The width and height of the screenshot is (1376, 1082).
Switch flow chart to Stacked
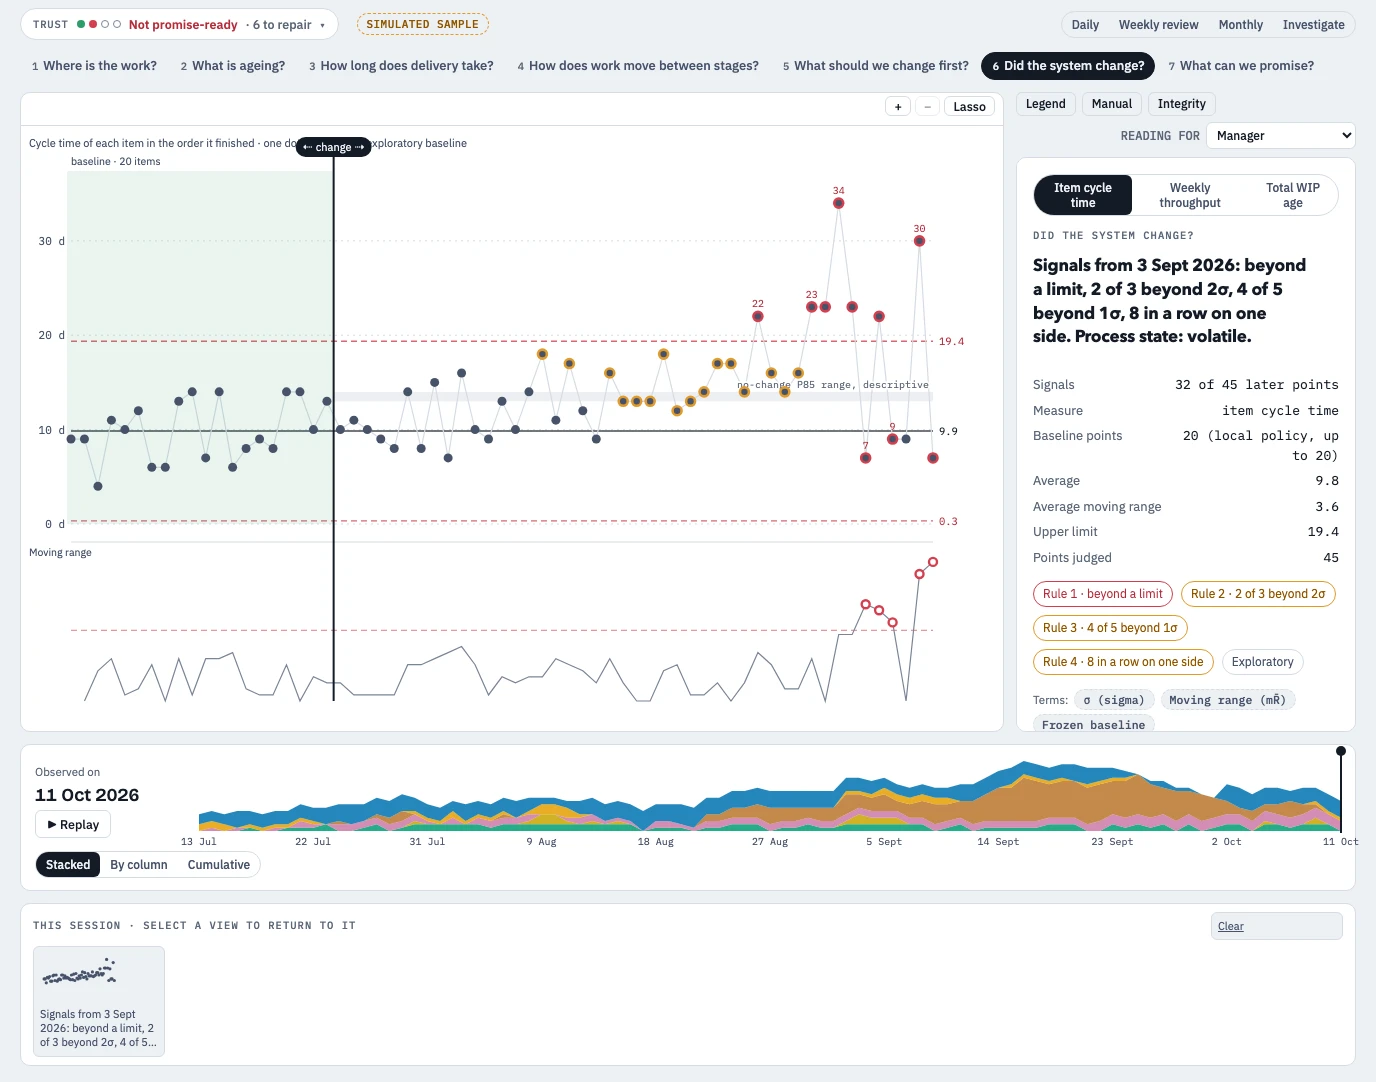pos(68,865)
